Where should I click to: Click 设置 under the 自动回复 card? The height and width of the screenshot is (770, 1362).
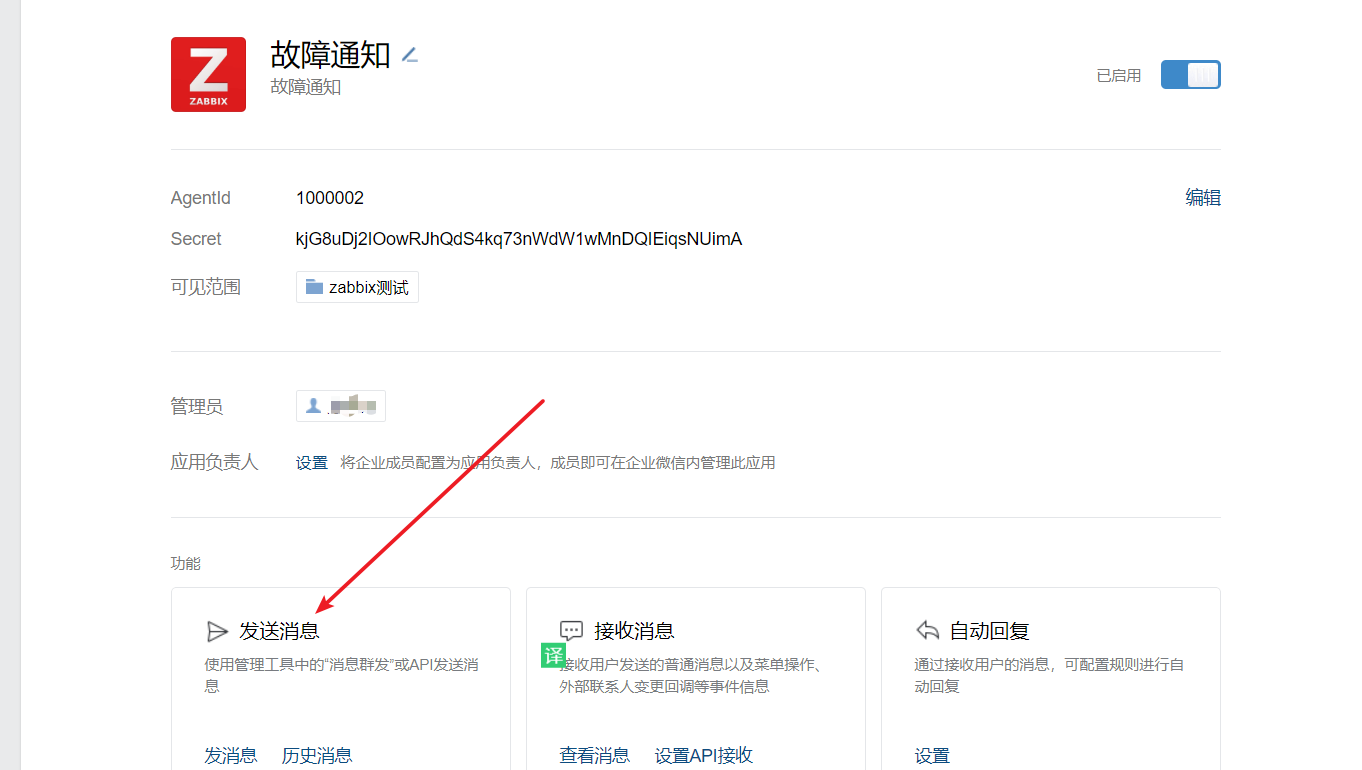coord(932,755)
